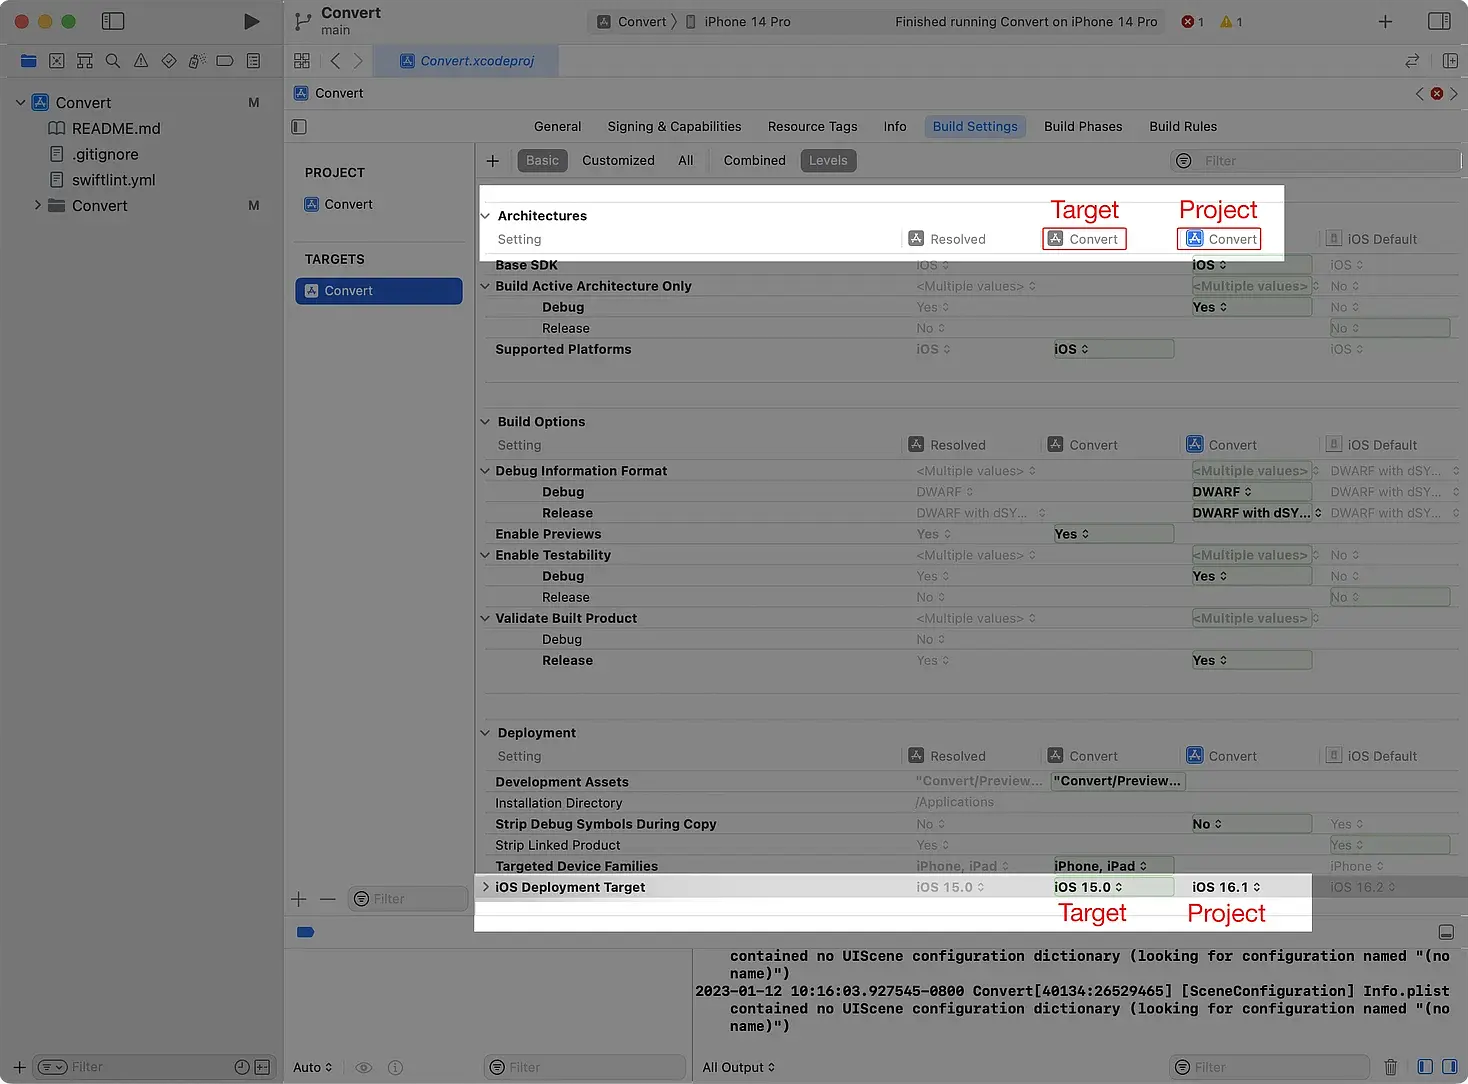Click the editor options swap arrows icon
This screenshot has height=1084, width=1468.
pyautogui.click(x=1412, y=61)
